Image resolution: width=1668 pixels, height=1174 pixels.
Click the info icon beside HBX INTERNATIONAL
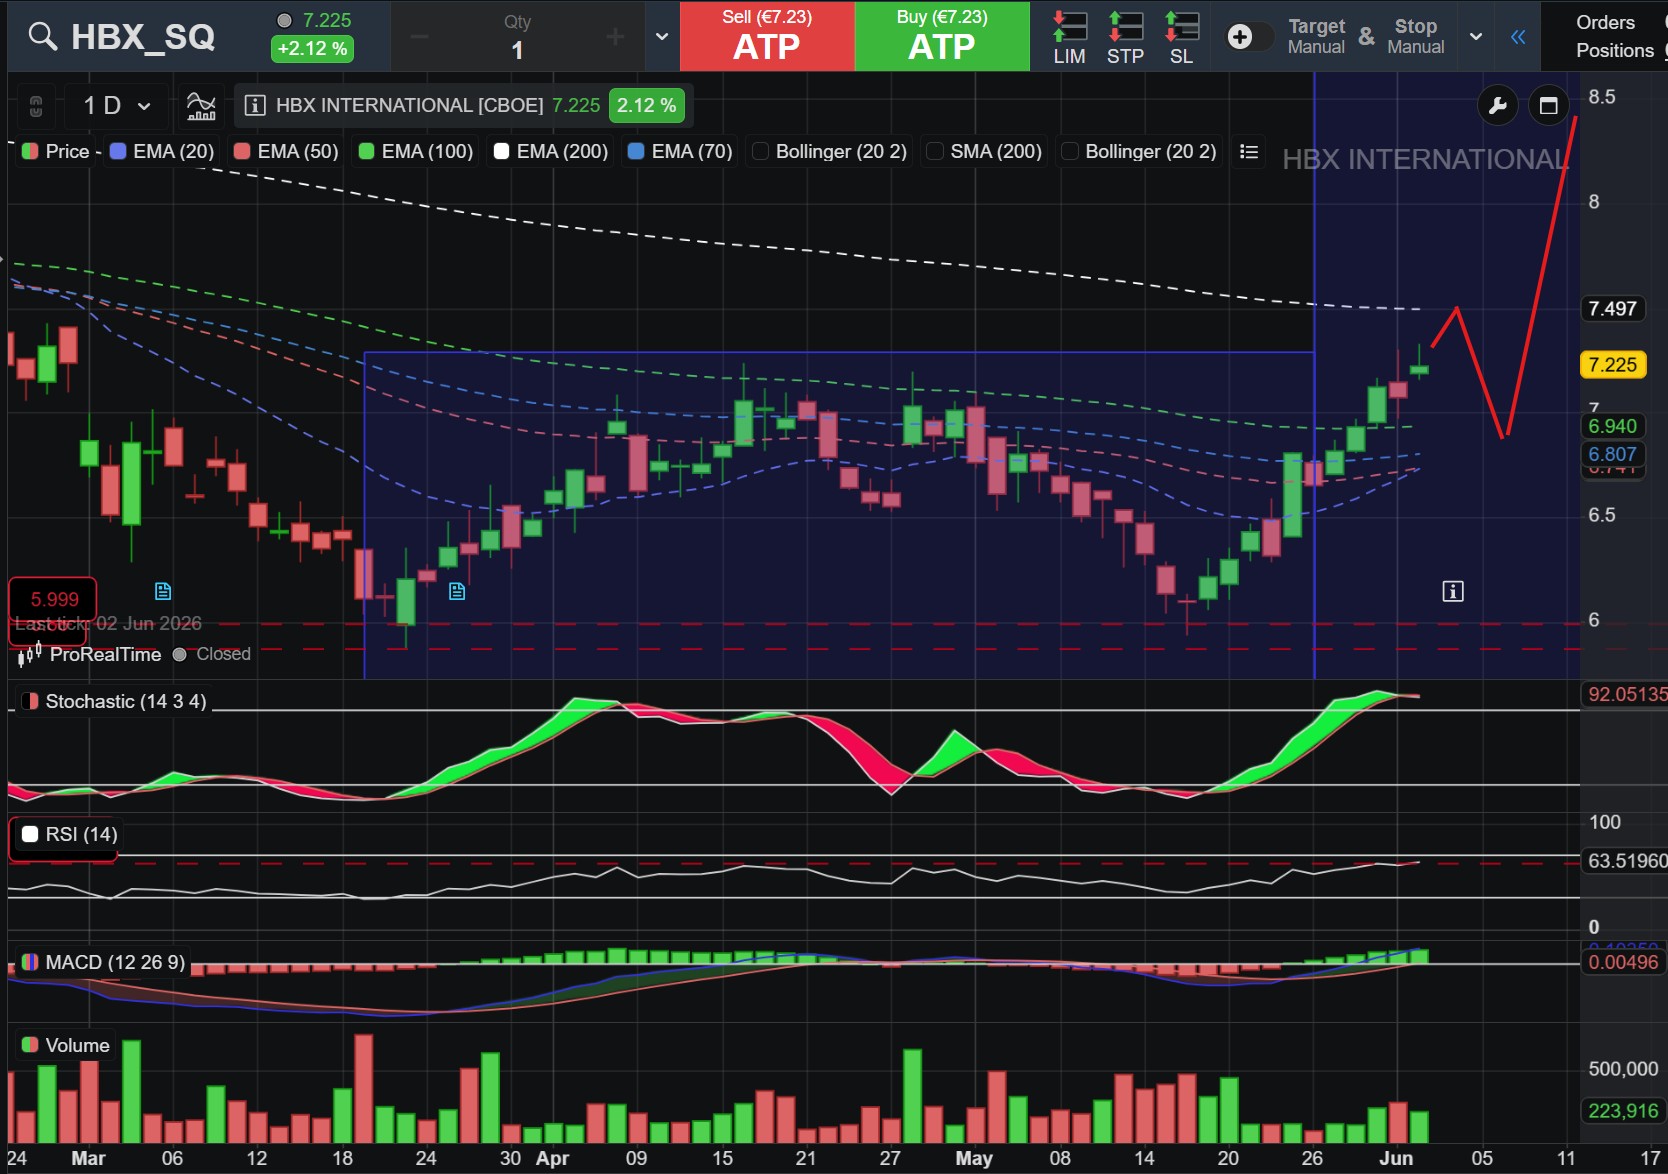coord(255,105)
